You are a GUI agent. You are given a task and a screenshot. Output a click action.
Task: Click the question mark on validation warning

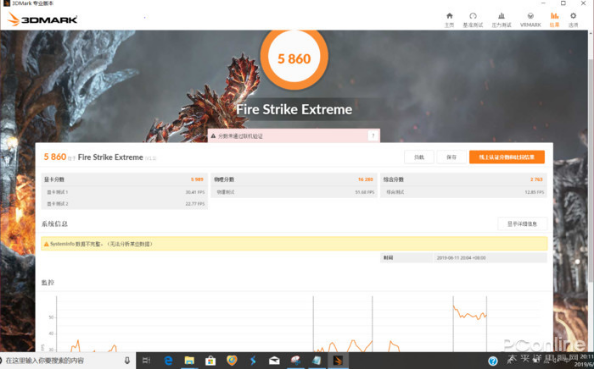click(x=373, y=136)
